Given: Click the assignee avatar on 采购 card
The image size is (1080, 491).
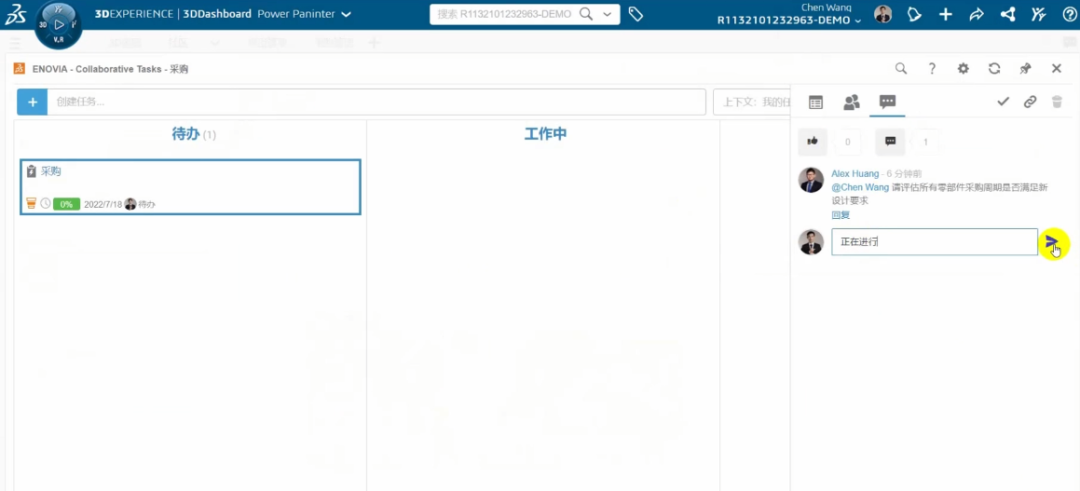Looking at the screenshot, I should (130, 204).
